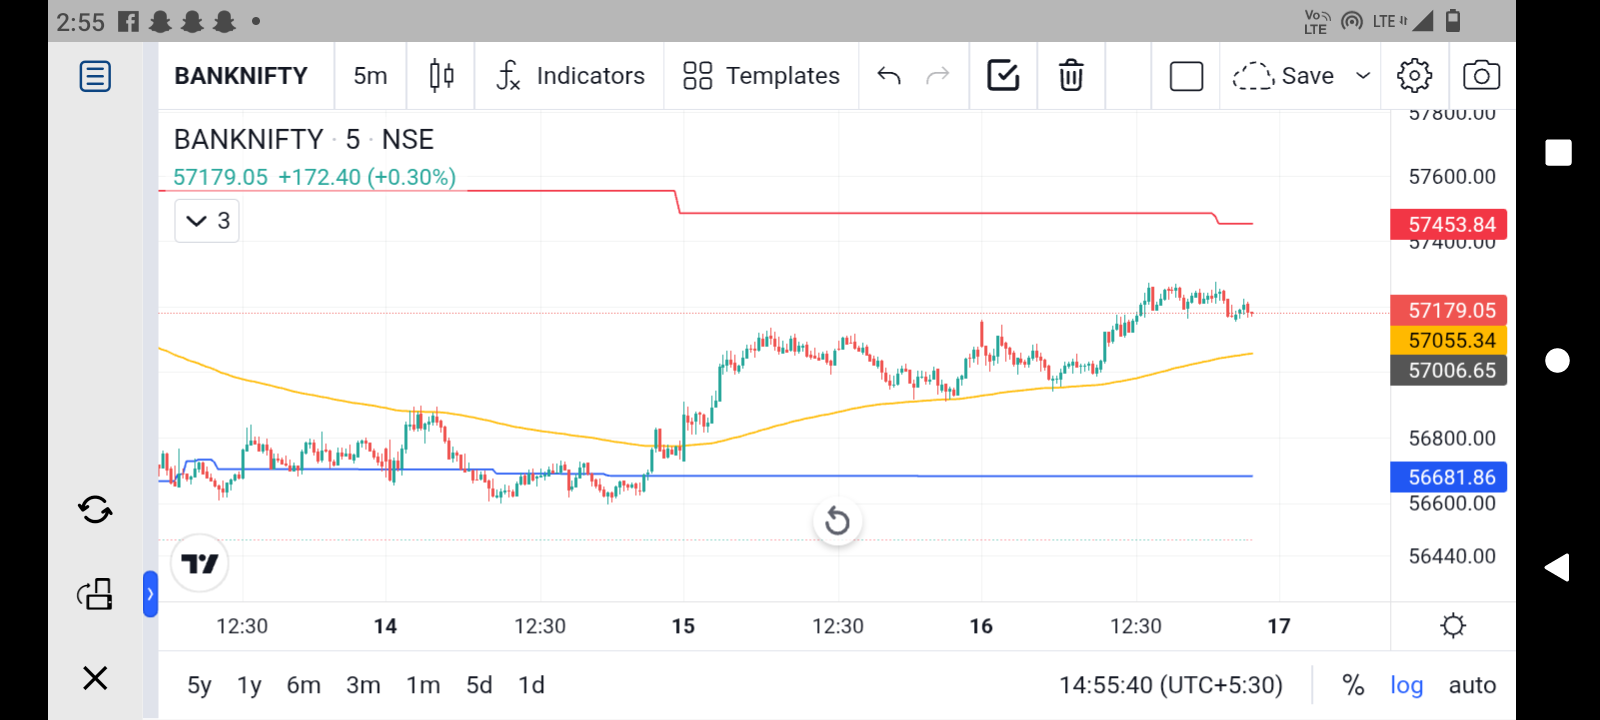Open timezone menu at 14:55:40 (UTC+5:30)

click(x=1171, y=685)
